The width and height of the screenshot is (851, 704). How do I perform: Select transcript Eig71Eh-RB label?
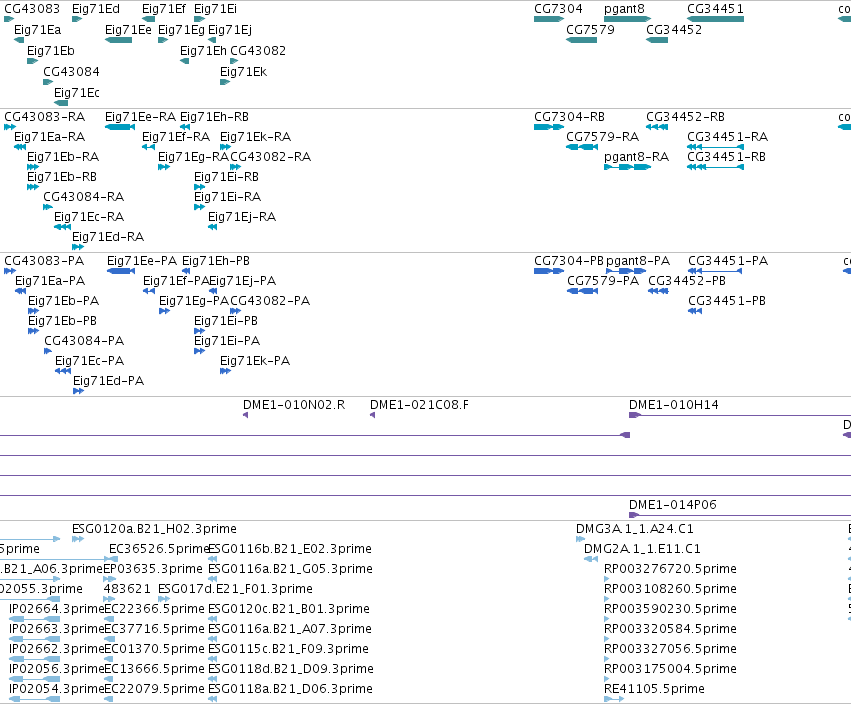point(214,117)
